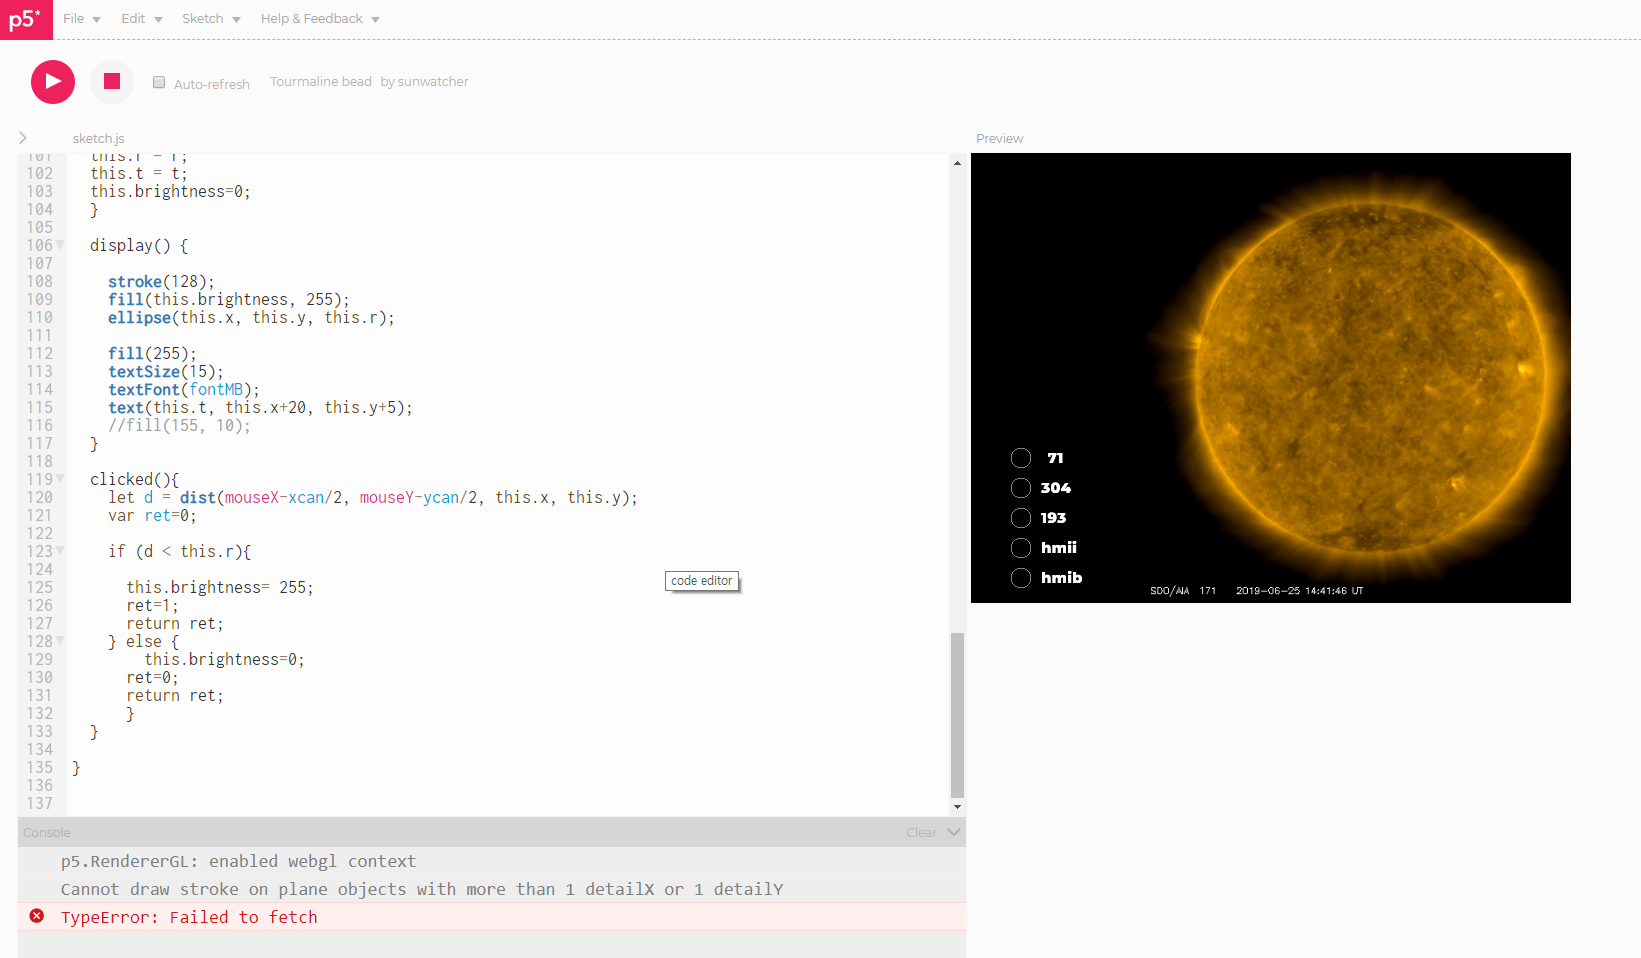Select the 71 wavelength radio circle
The image size is (1641, 958).
(x=1021, y=458)
